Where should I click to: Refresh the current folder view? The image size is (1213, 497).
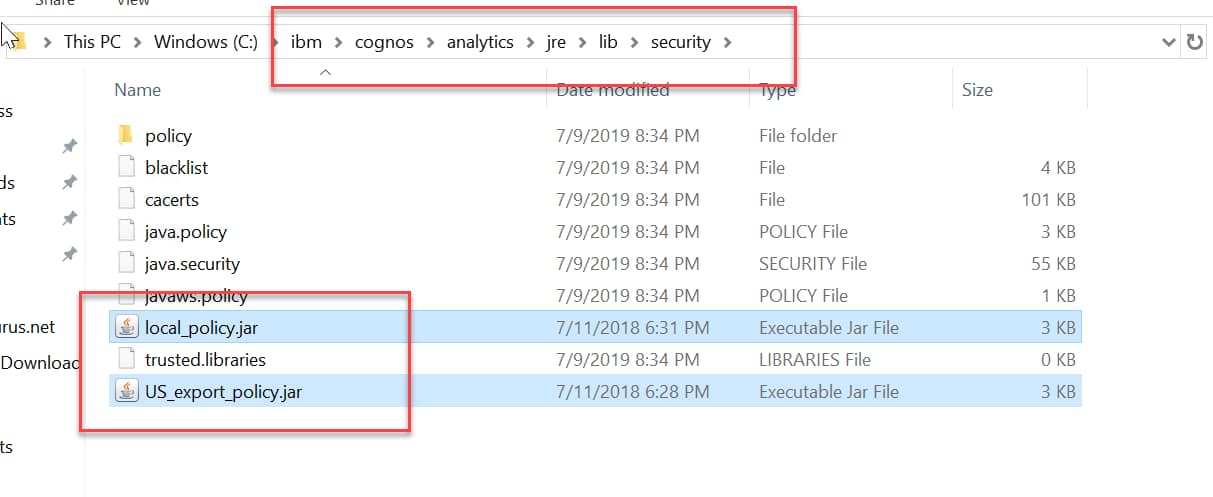(1194, 42)
